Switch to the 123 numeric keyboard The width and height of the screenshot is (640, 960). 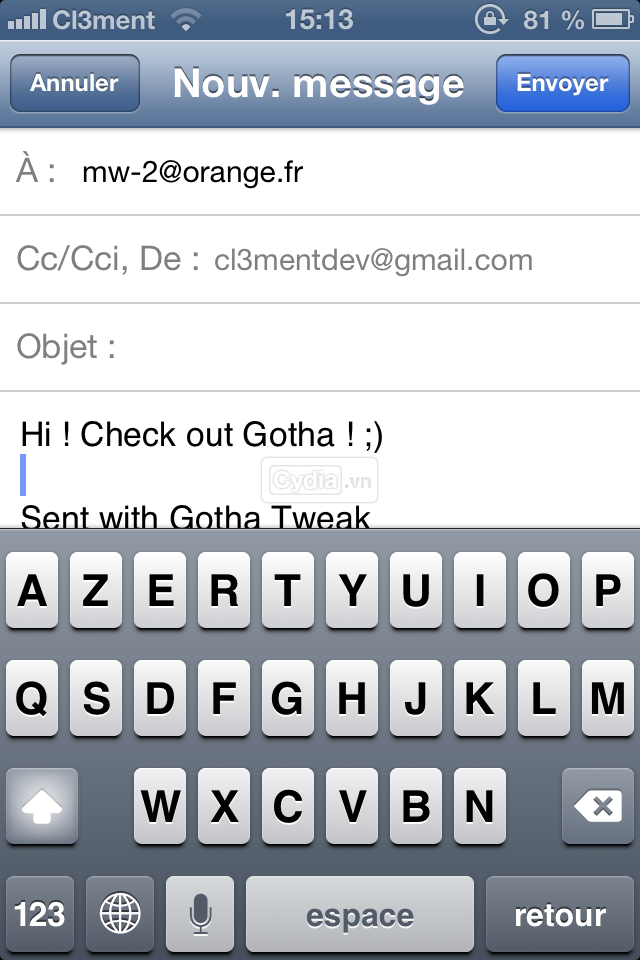coord(40,913)
